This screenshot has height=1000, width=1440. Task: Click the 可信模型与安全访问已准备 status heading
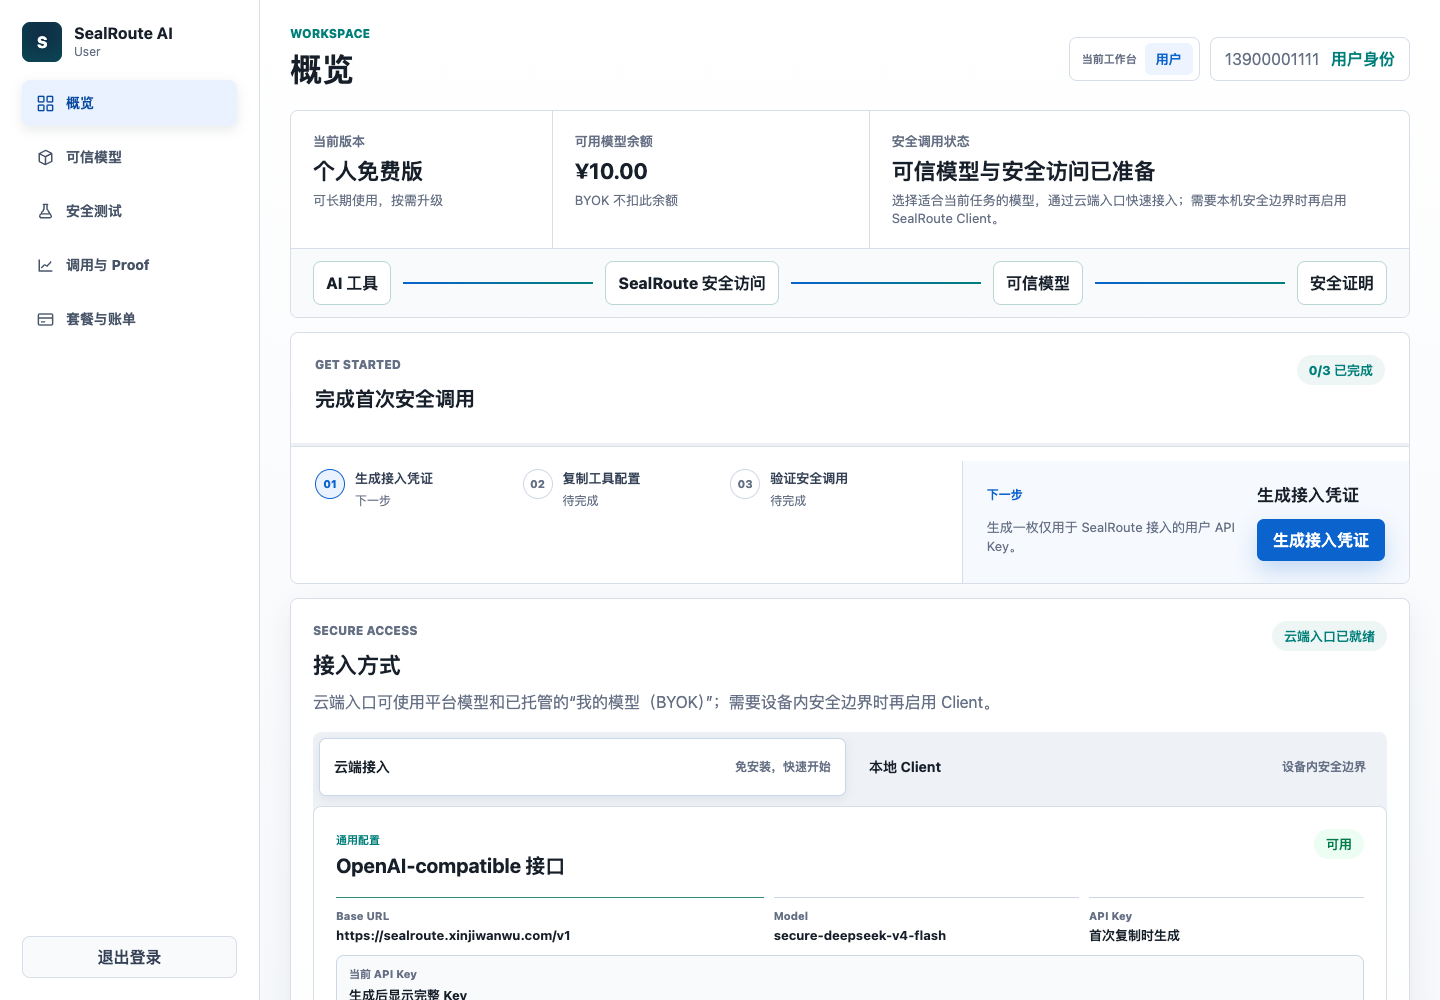tap(1023, 171)
